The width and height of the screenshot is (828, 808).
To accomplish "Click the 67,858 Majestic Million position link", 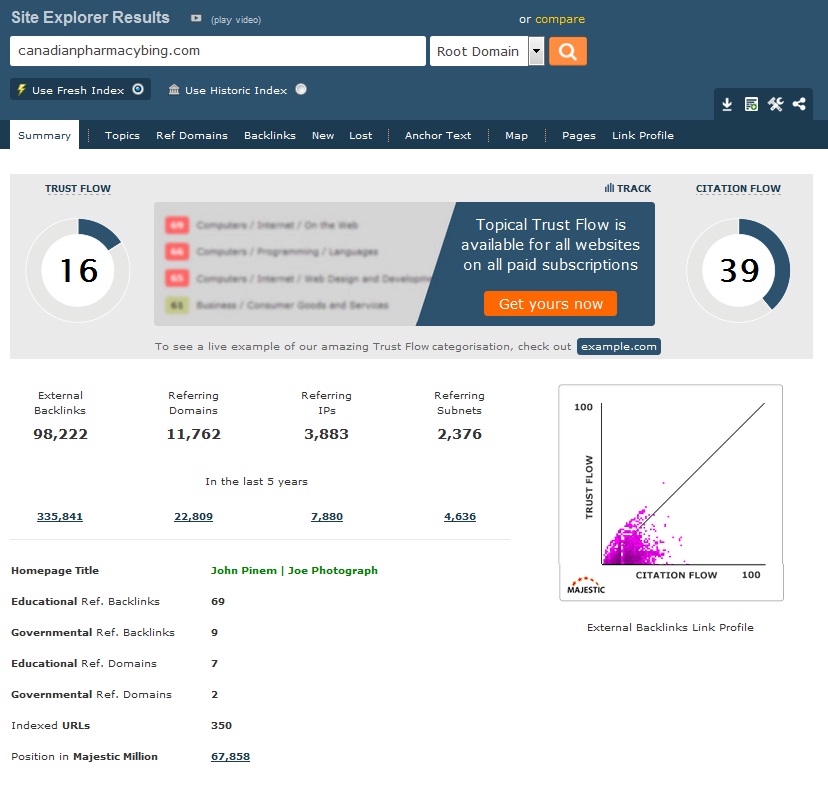I will (230, 756).
